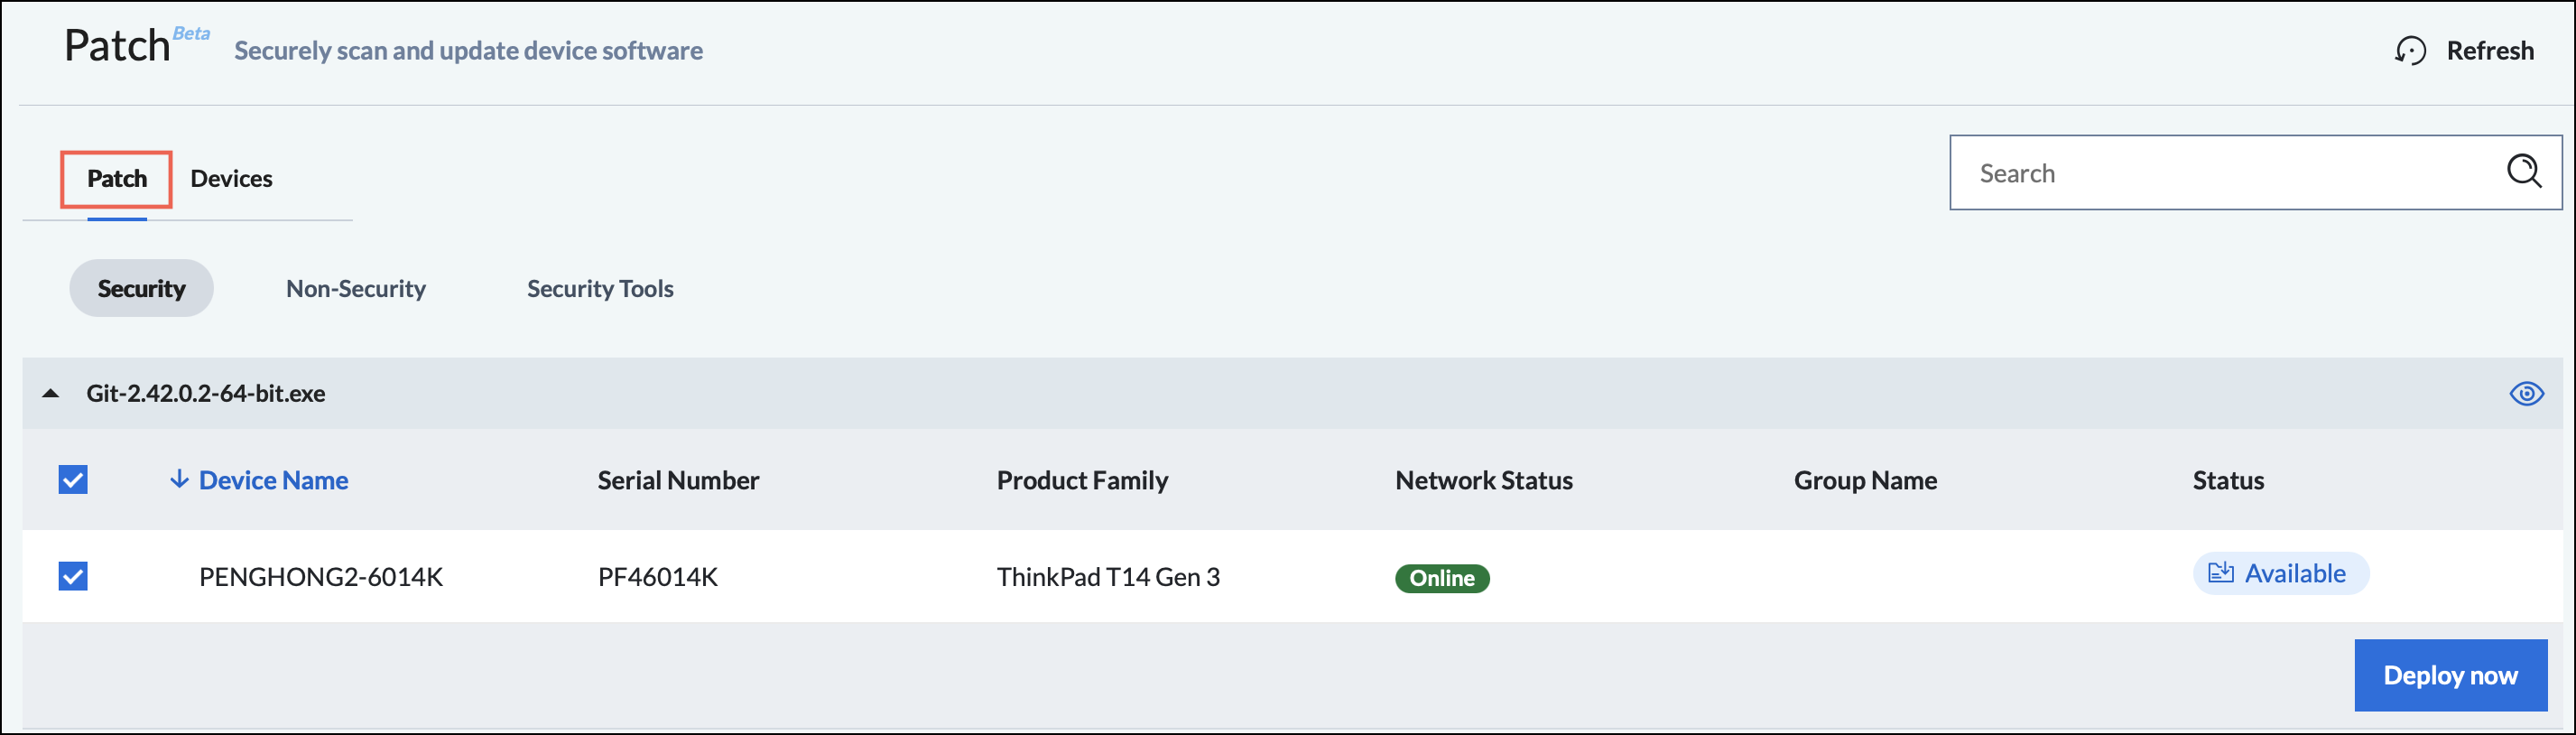
Task: Sort by Device Name column
Action: [273, 480]
